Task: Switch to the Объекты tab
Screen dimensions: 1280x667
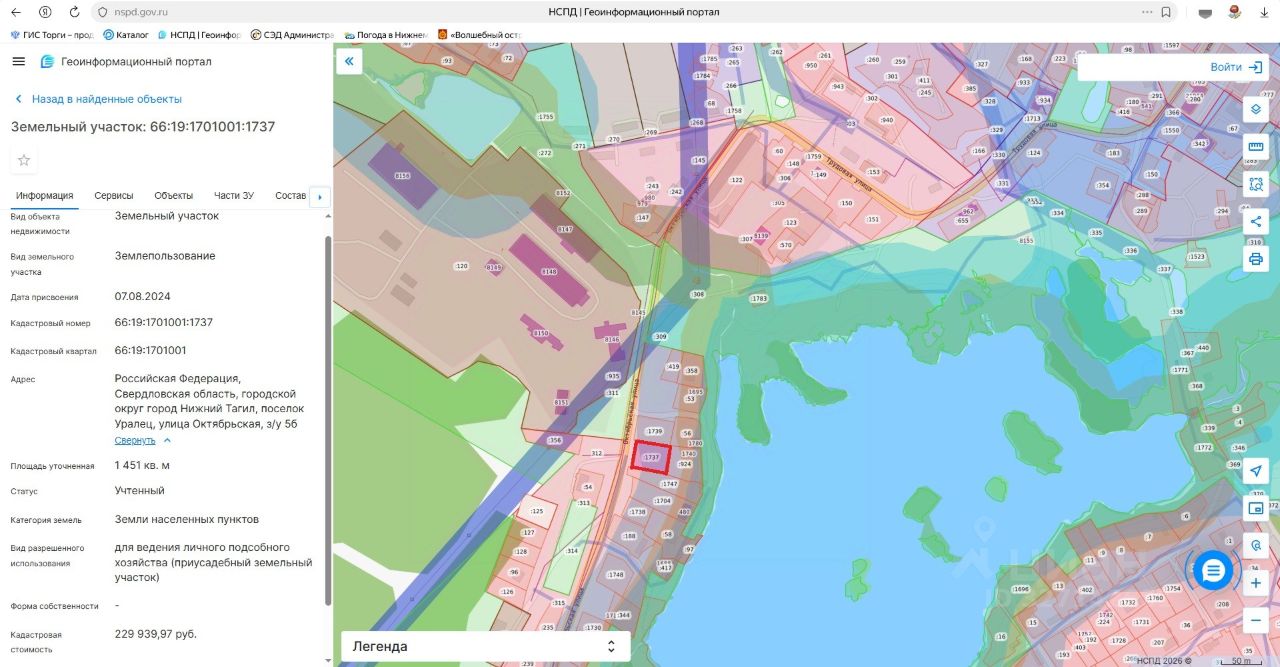Action: pyautogui.click(x=174, y=195)
